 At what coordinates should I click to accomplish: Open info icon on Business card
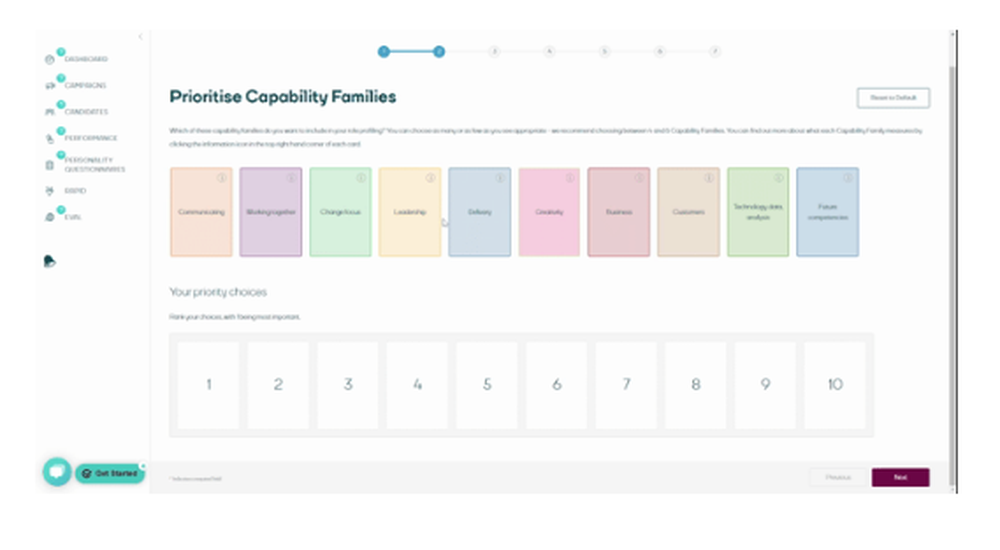[x=639, y=178]
